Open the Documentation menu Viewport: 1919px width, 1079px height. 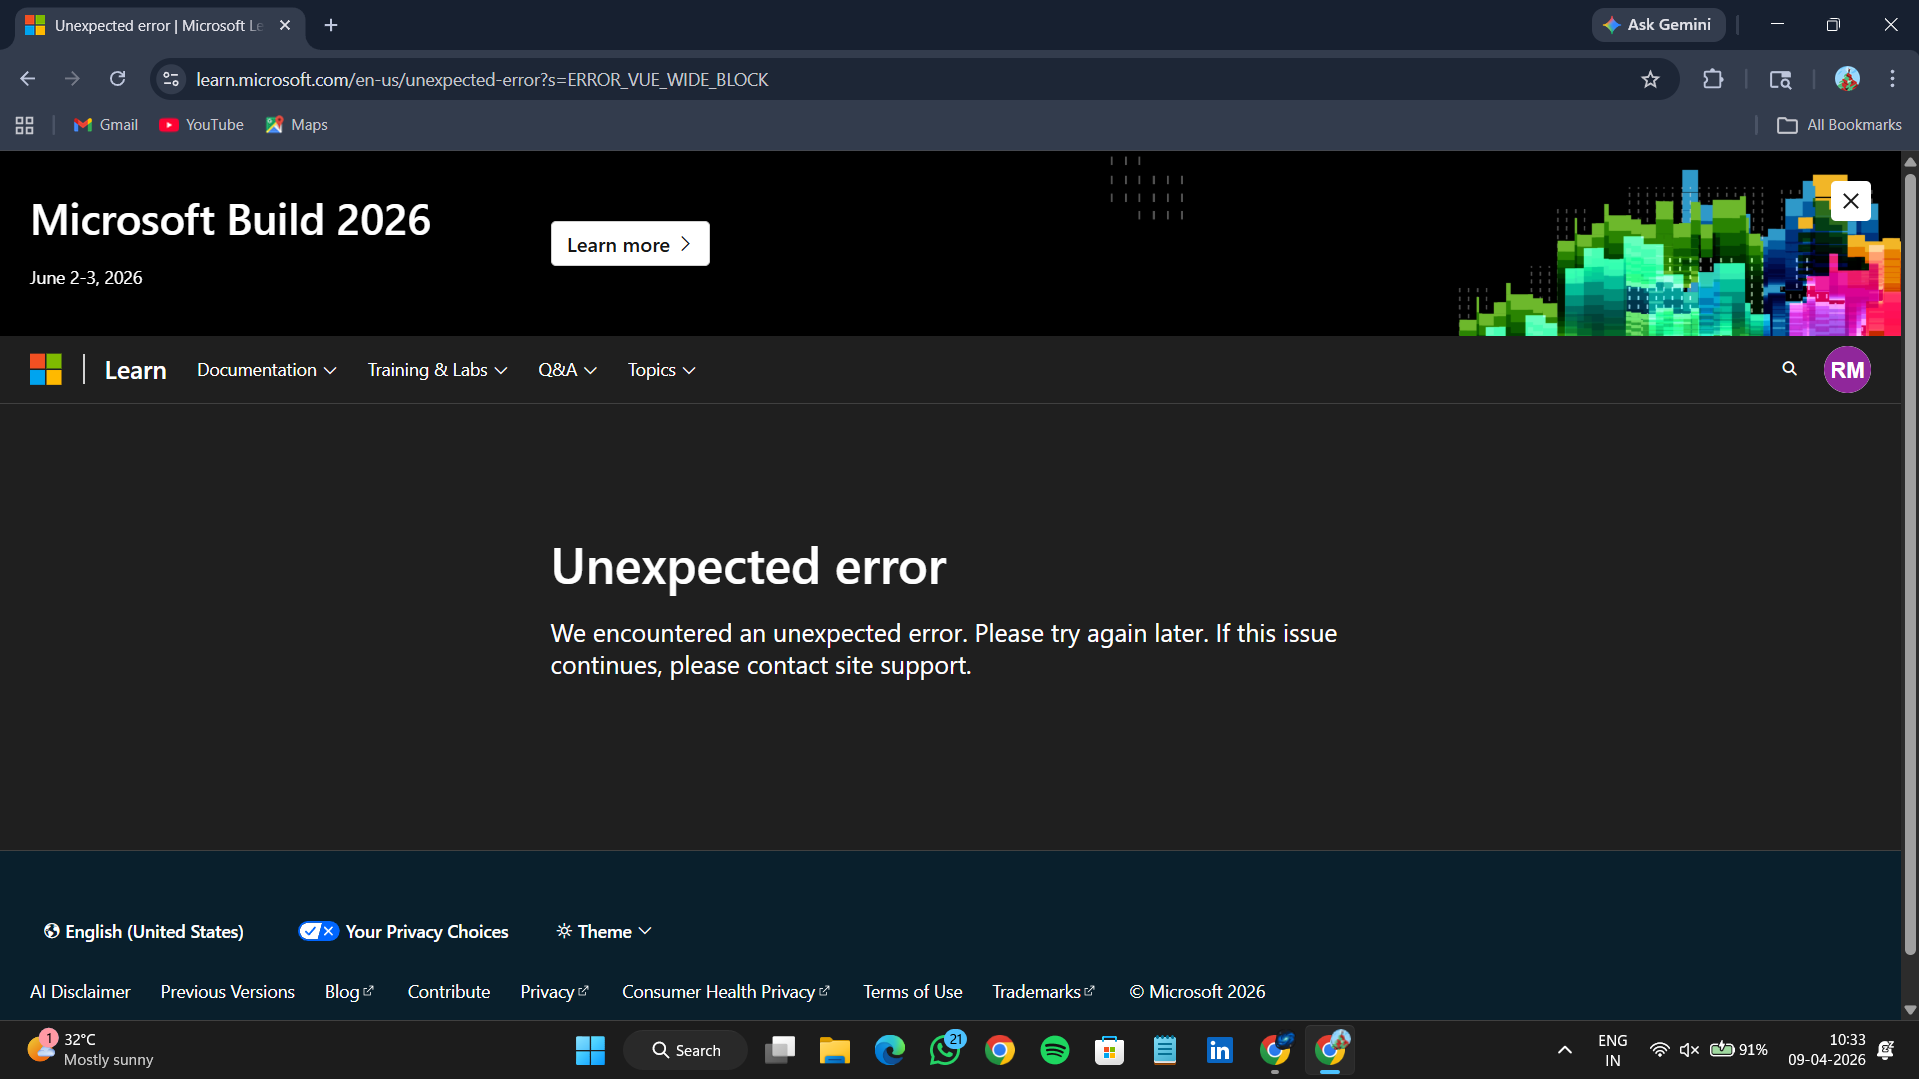point(265,369)
